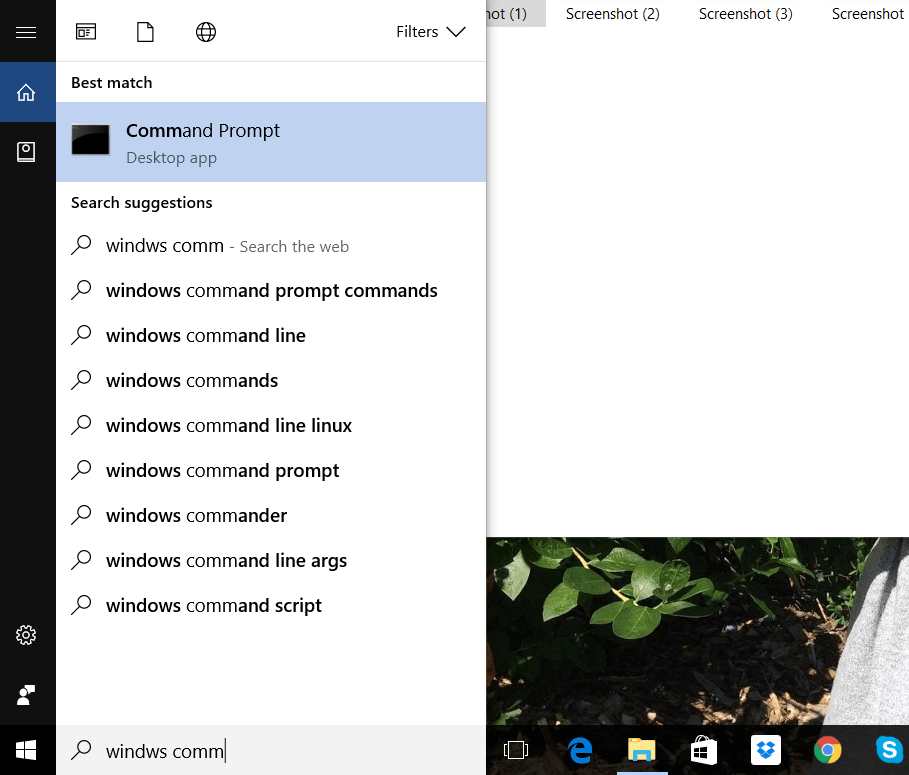Screen dimensions: 909x775
Task: Filter search results to Documents
Action: pyautogui.click(x=145, y=31)
